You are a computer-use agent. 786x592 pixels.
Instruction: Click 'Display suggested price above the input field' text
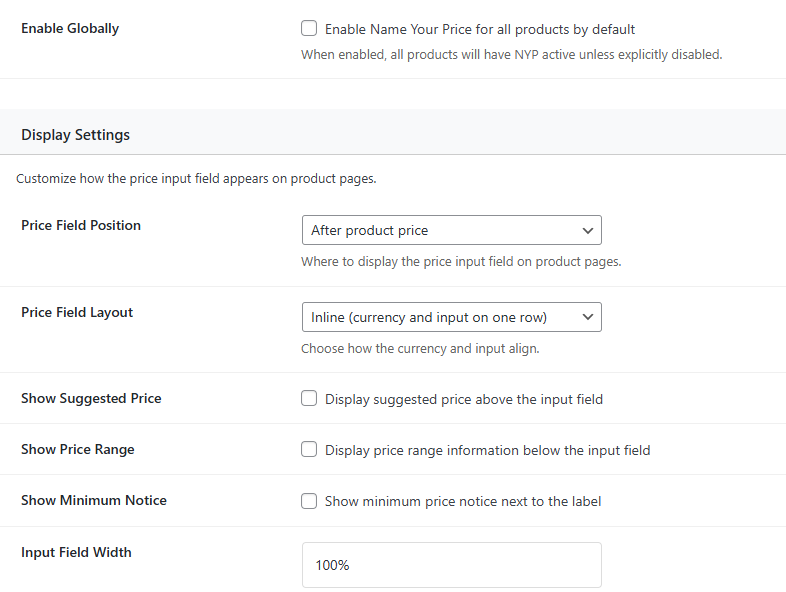pos(464,399)
